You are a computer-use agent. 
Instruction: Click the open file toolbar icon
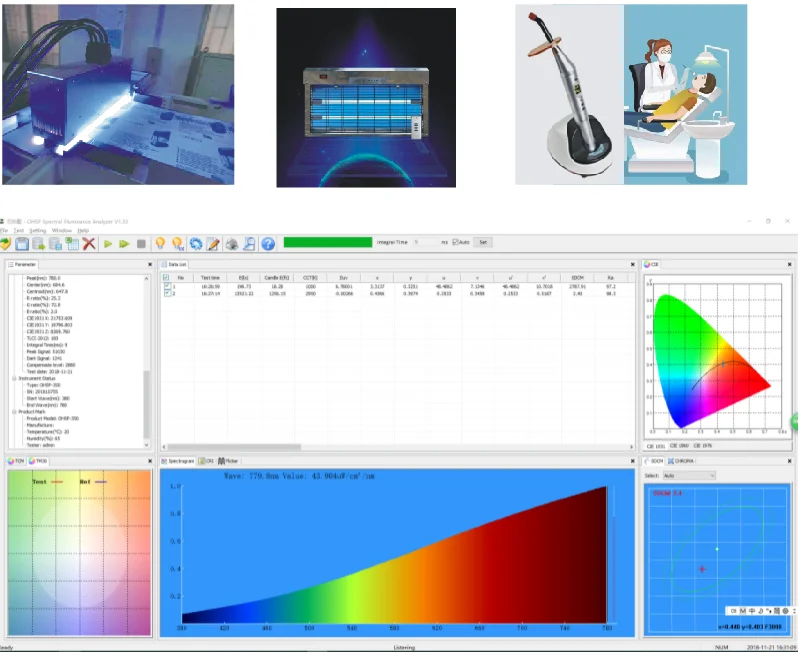coord(5,244)
